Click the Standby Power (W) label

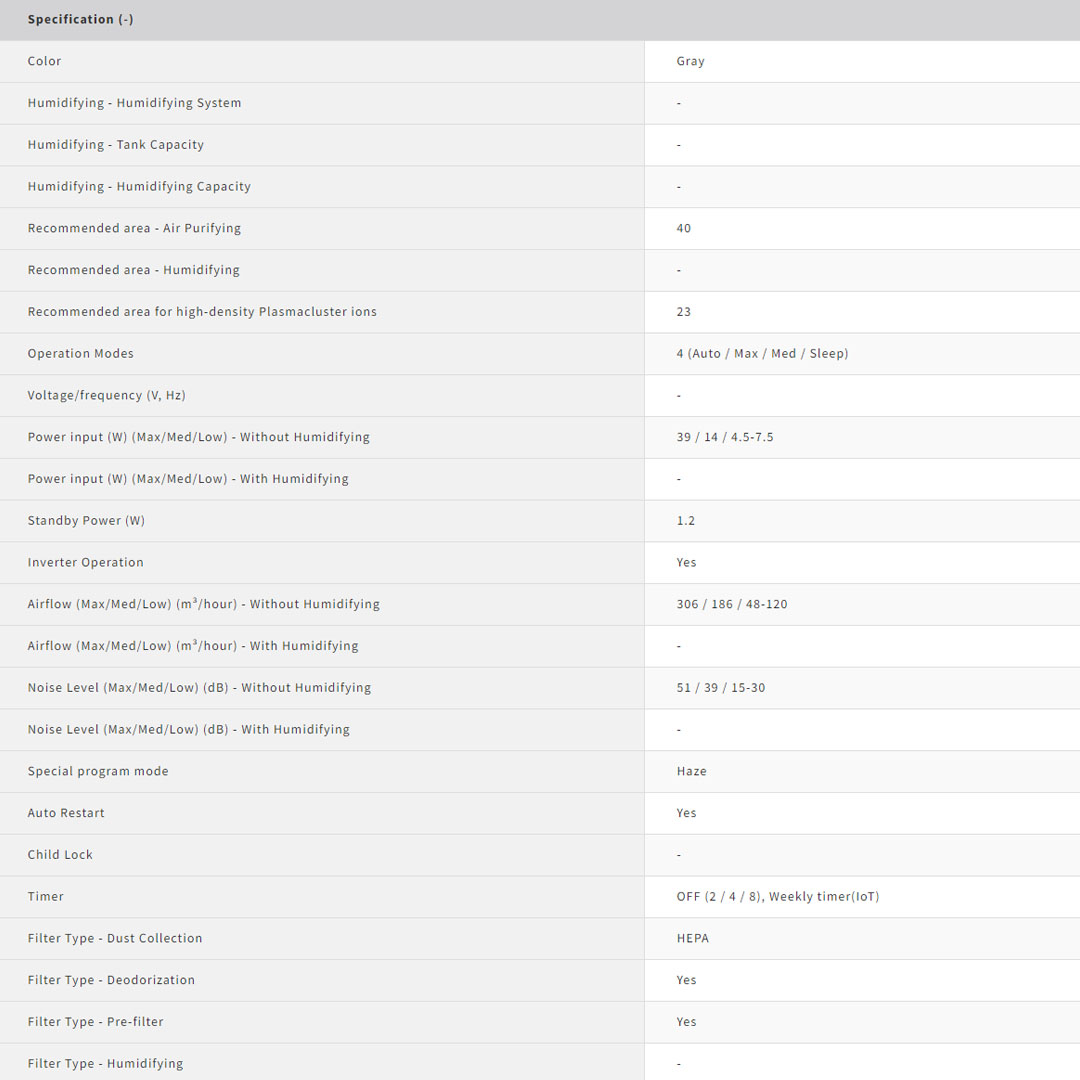pyautogui.click(x=86, y=521)
